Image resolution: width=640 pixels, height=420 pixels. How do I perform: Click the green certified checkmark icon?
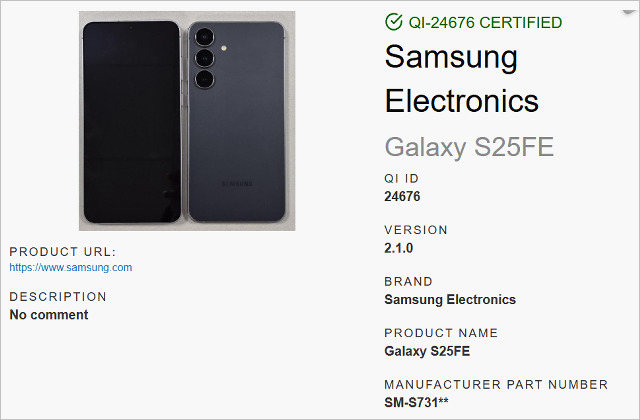[393, 22]
